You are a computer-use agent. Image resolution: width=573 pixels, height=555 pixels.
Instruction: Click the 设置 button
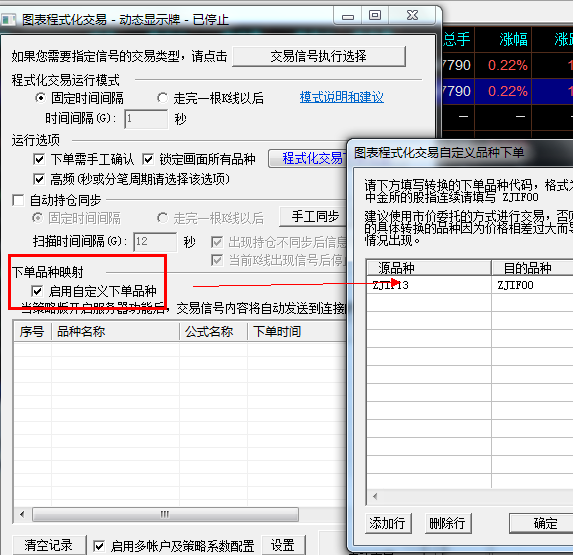[283, 545]
